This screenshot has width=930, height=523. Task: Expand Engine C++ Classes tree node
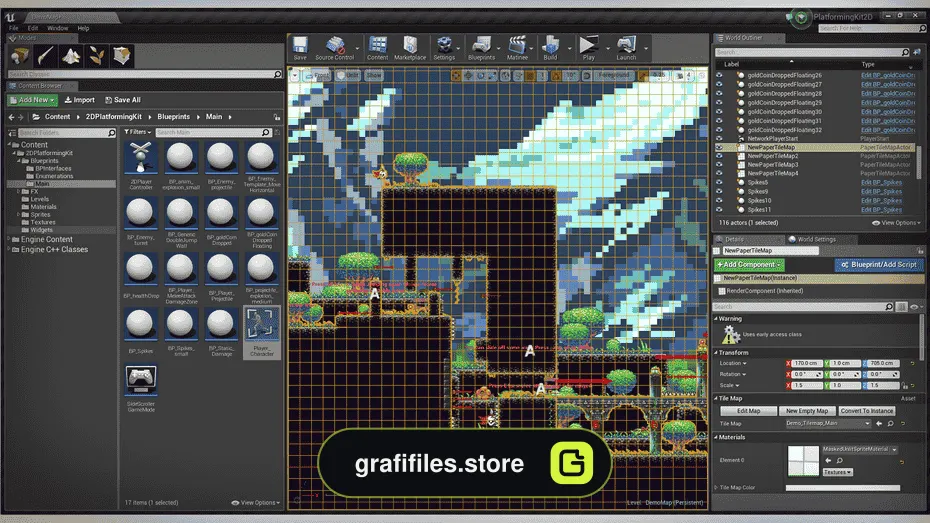pyautogui.click(x=9, y=250)
